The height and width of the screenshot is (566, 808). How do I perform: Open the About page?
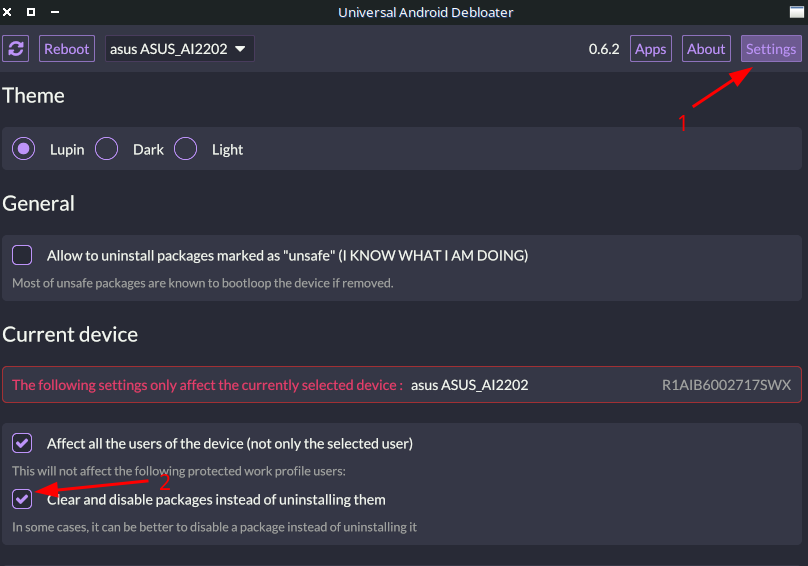(x=706, y=49)
